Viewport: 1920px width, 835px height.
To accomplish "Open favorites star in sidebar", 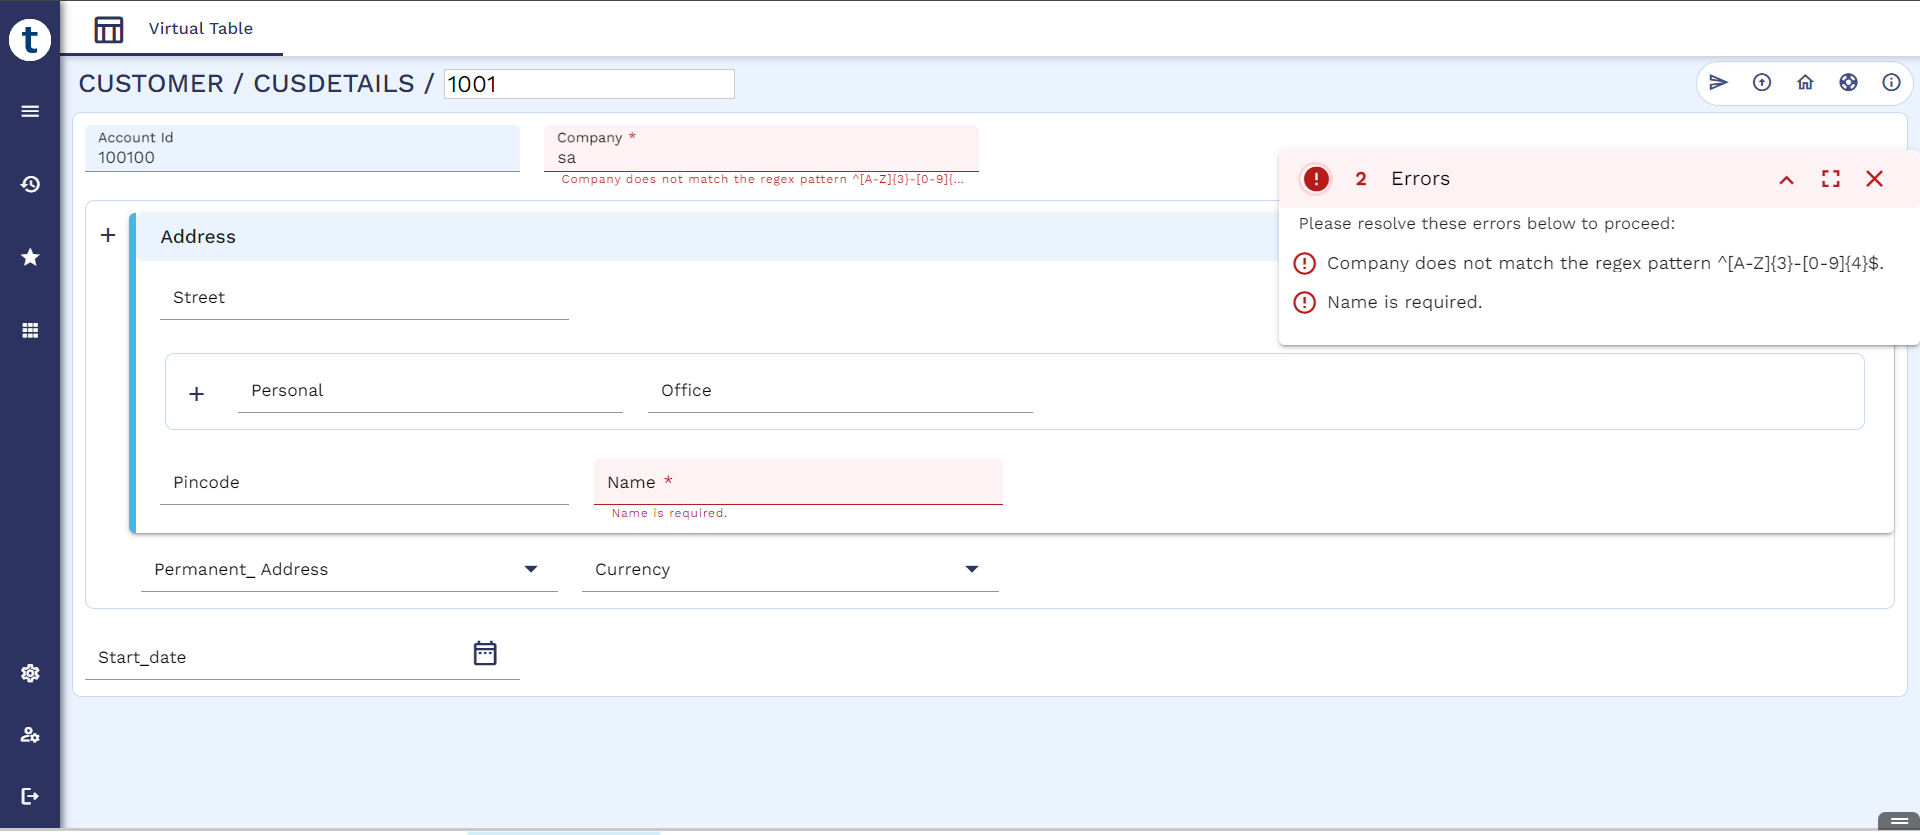I will tap(30, 257).
